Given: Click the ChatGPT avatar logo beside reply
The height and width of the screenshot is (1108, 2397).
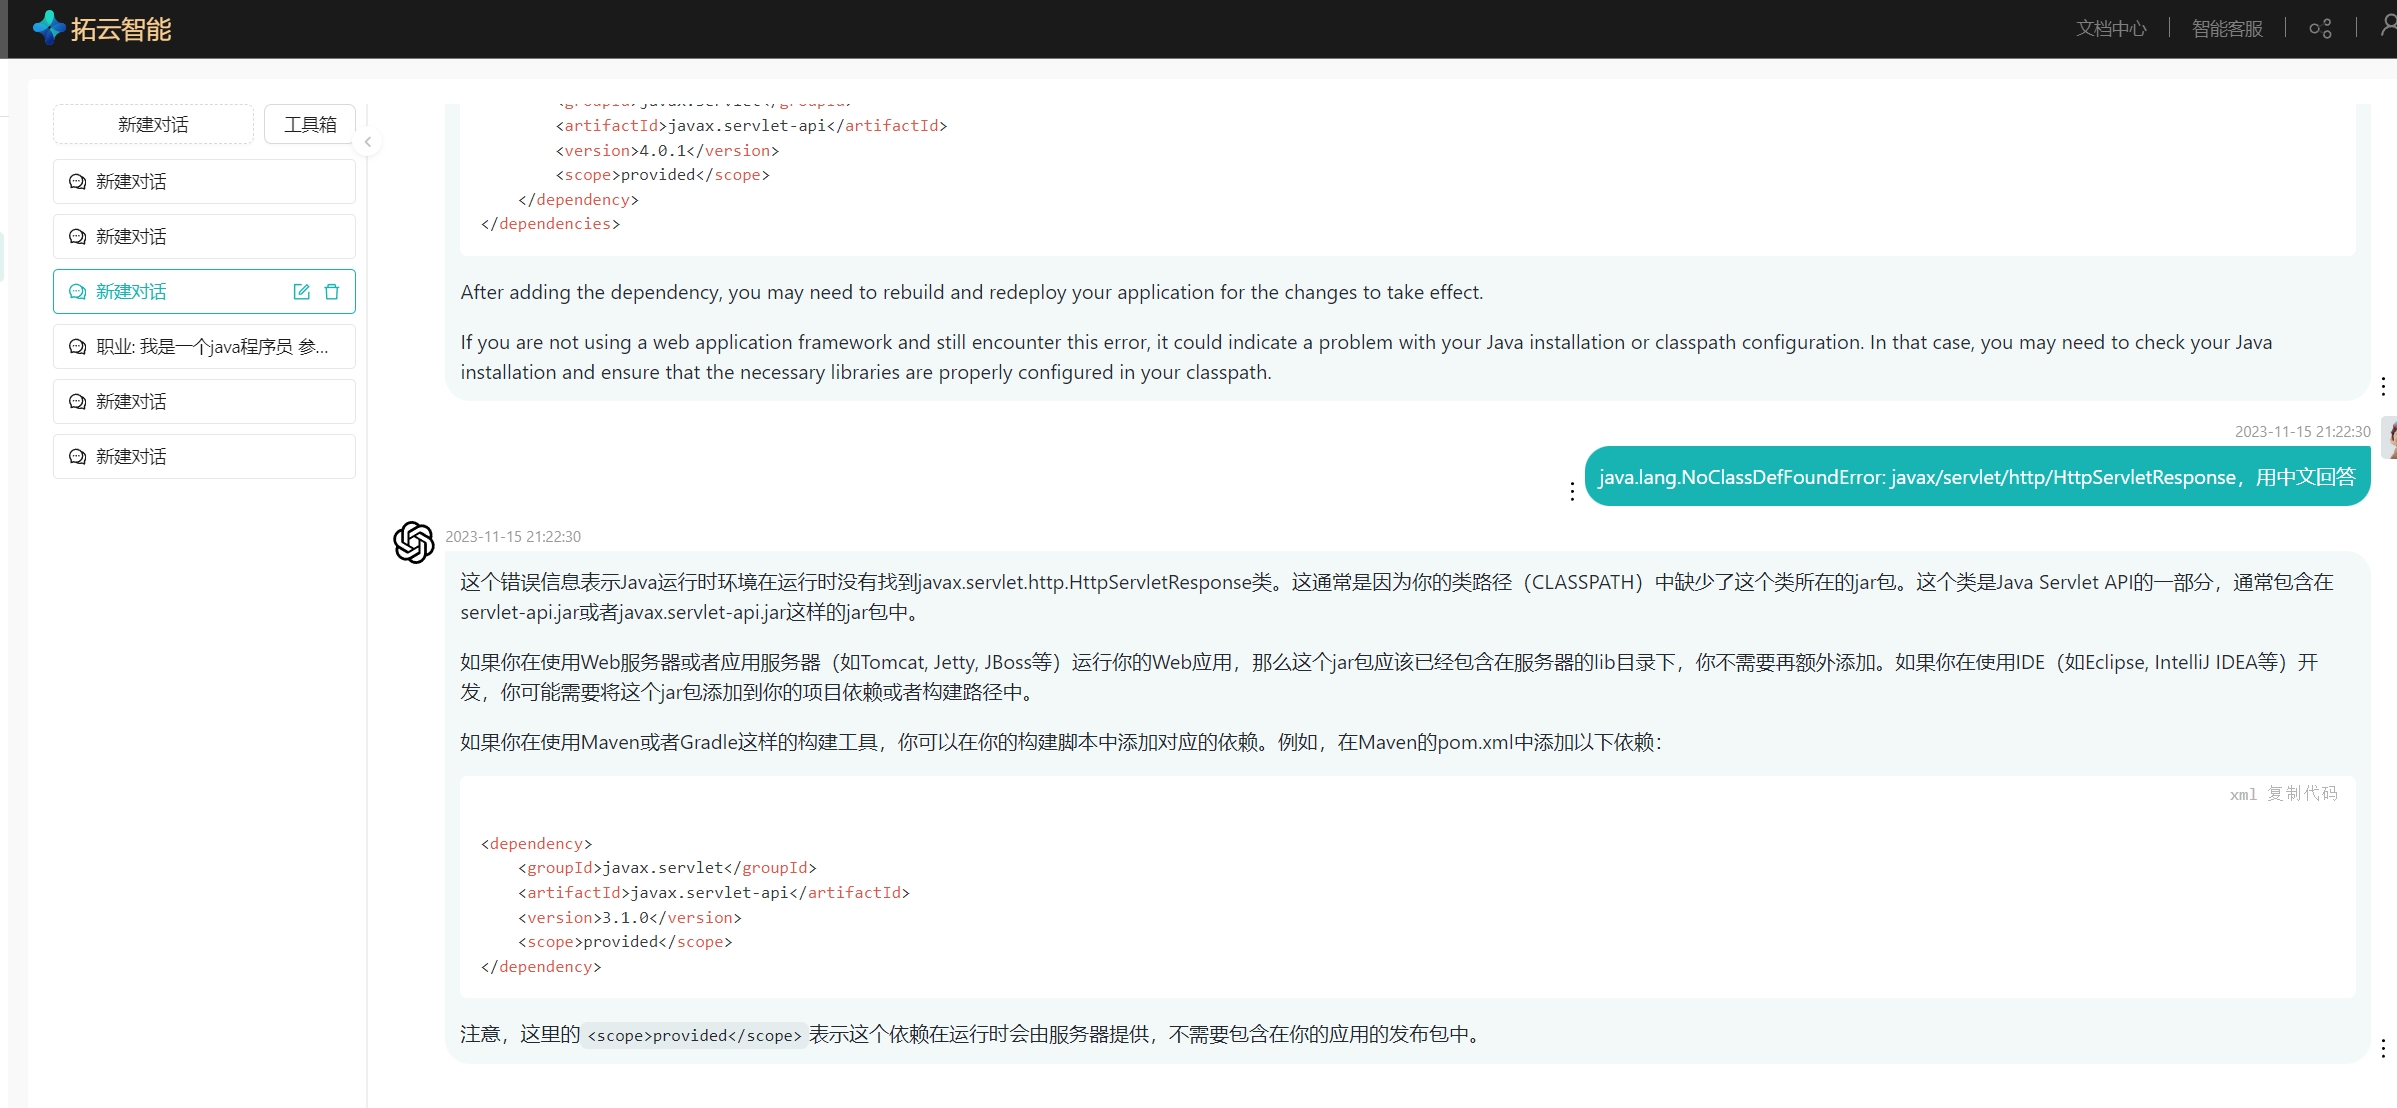Looking at the screenshot, I should point(413,542).
